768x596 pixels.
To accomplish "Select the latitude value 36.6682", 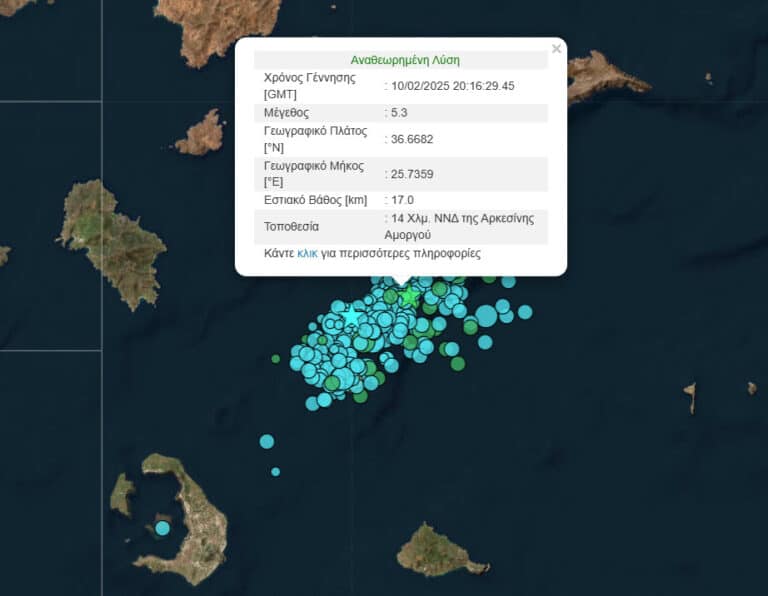I will [x=412, y=139].
